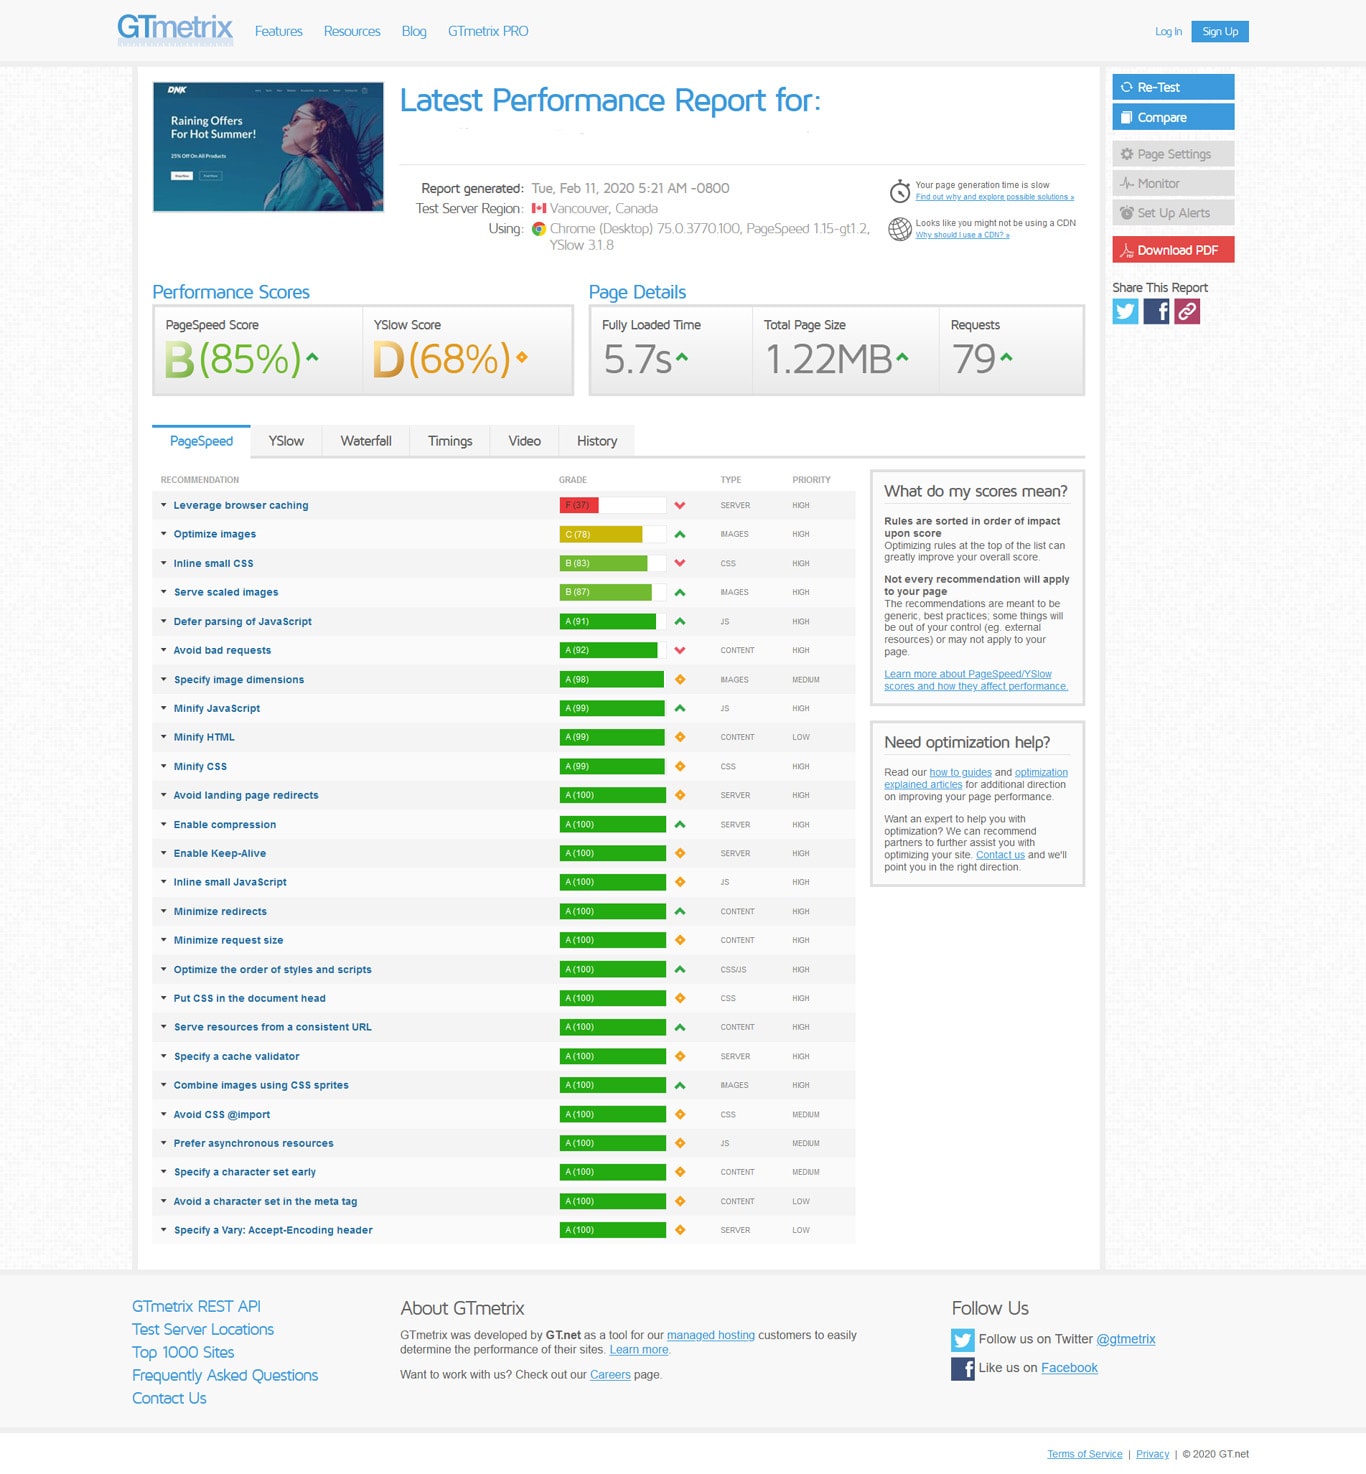Click the Compare button
Viewport: 1366px width, 1474px height.
tap(1173, 117)
